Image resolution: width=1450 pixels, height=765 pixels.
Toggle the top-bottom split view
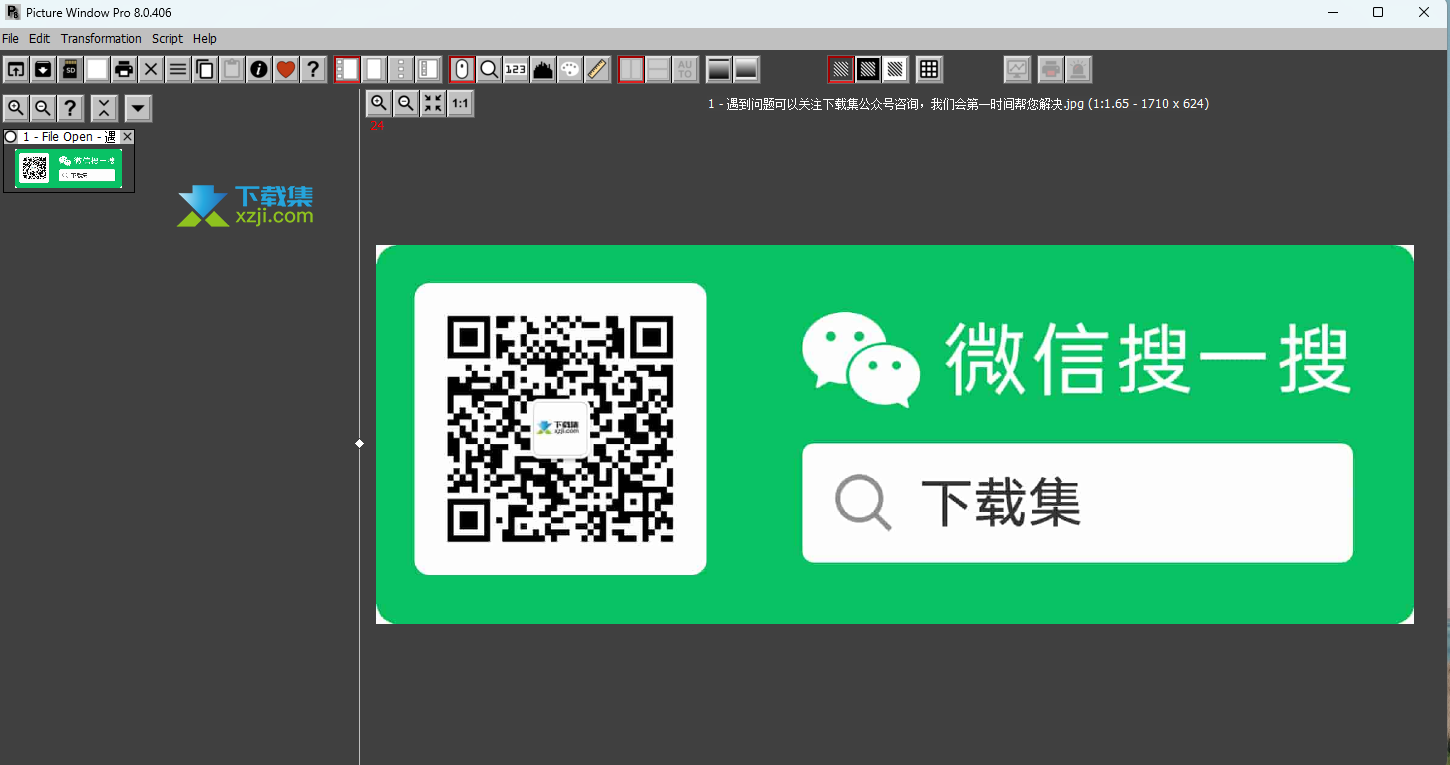click(658, 69)
